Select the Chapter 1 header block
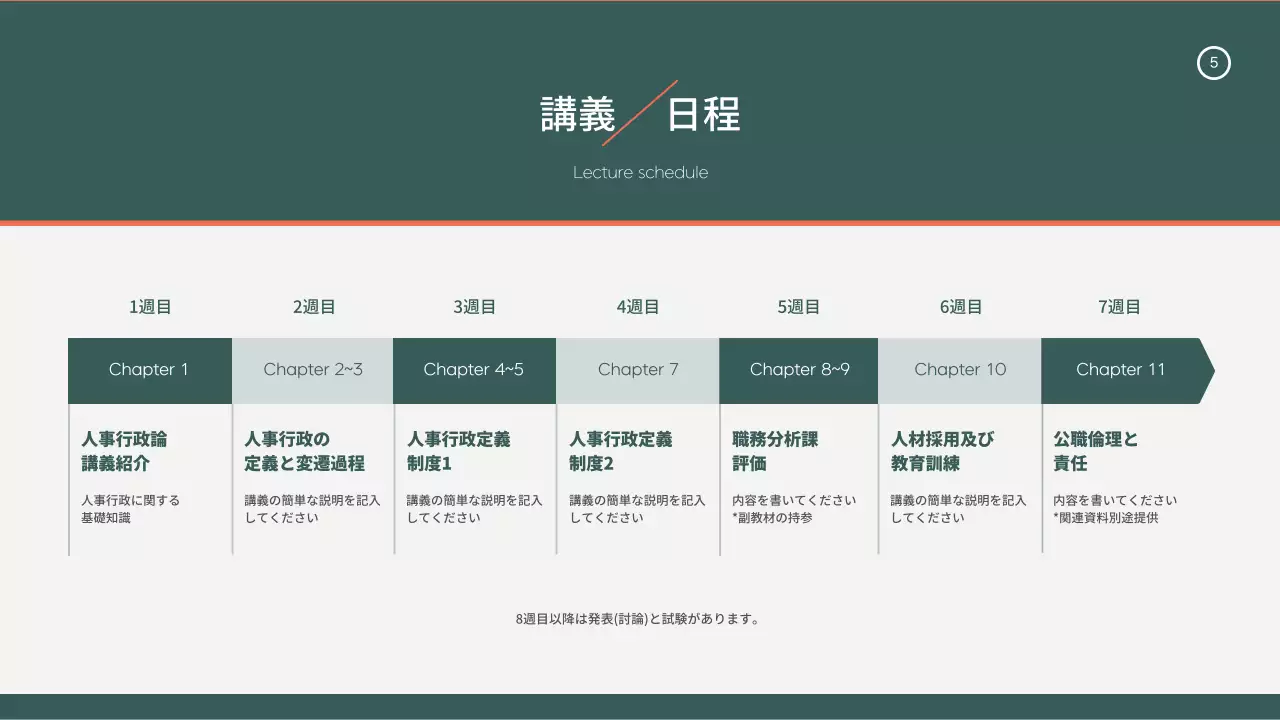 tap(149, 369)
